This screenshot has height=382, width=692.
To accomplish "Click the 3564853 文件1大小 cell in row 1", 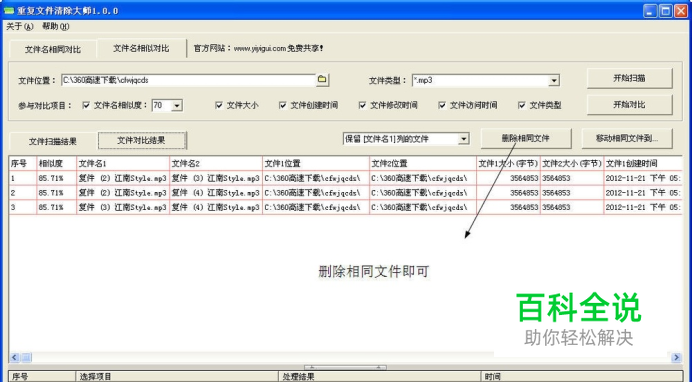I will click(508, 178).
